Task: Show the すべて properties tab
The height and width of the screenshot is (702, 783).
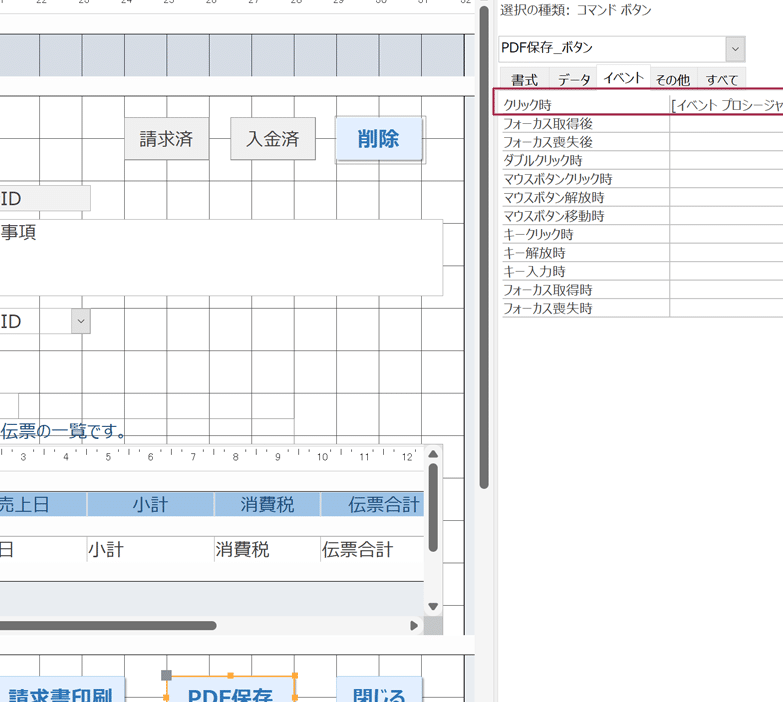Action: (721, 80)
